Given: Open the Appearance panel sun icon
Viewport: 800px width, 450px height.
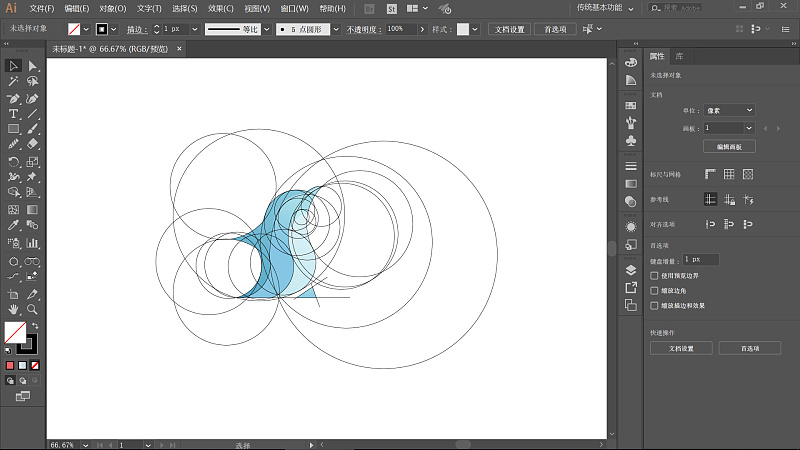Looking at the screenshot, I should click(x=631, y=227).
